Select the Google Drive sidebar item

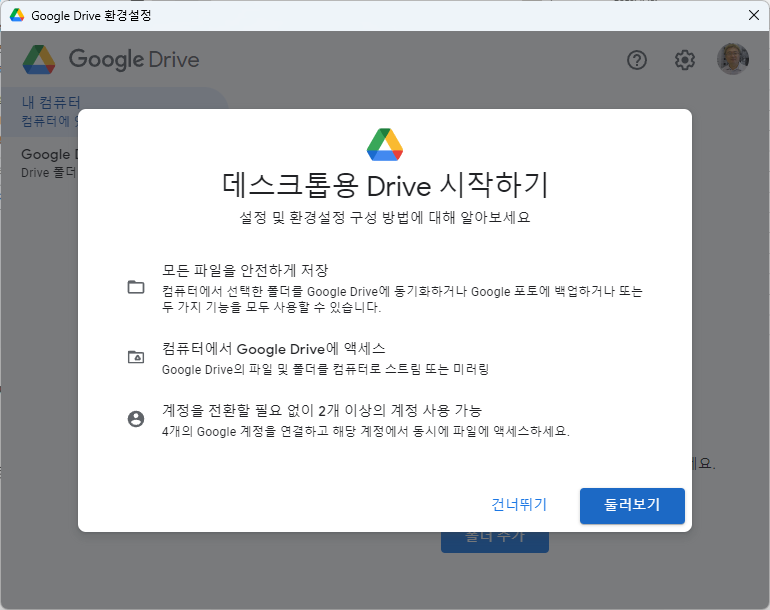pyautogui.click(x=45, y=154)
